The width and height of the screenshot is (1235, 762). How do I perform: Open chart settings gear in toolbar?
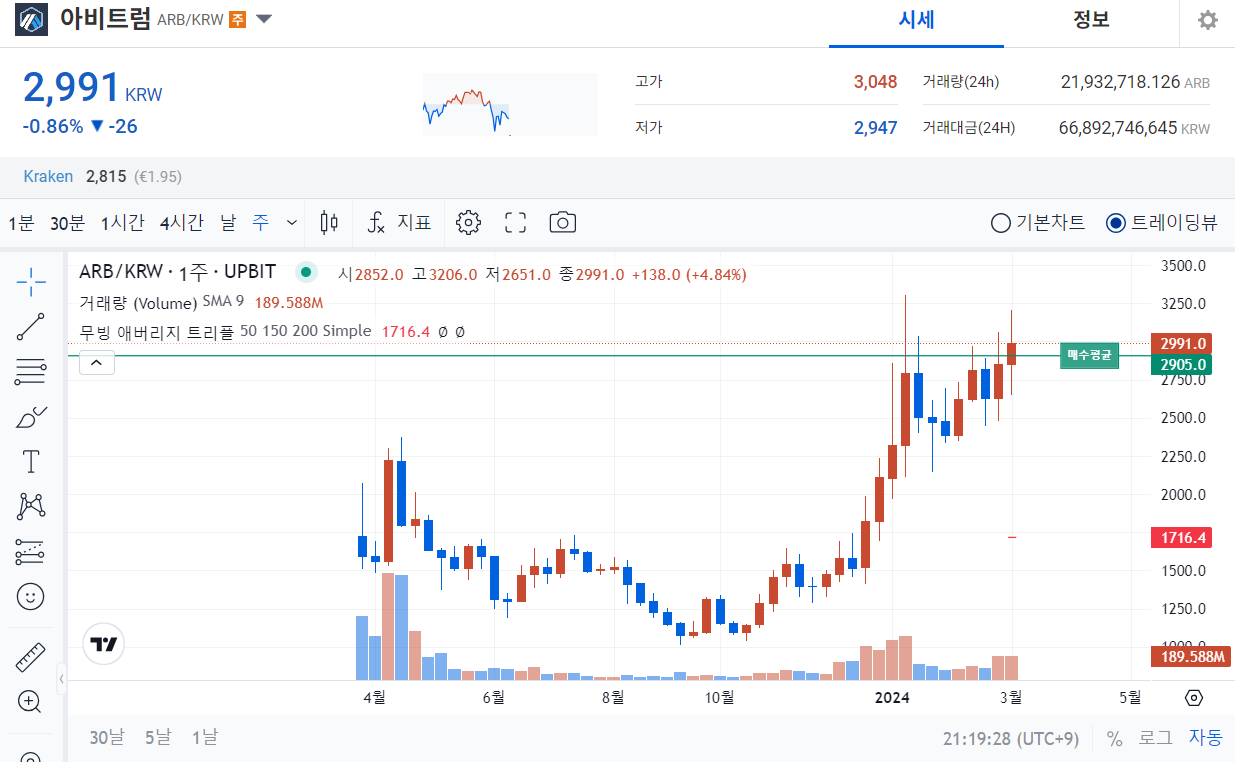[468, 222]
